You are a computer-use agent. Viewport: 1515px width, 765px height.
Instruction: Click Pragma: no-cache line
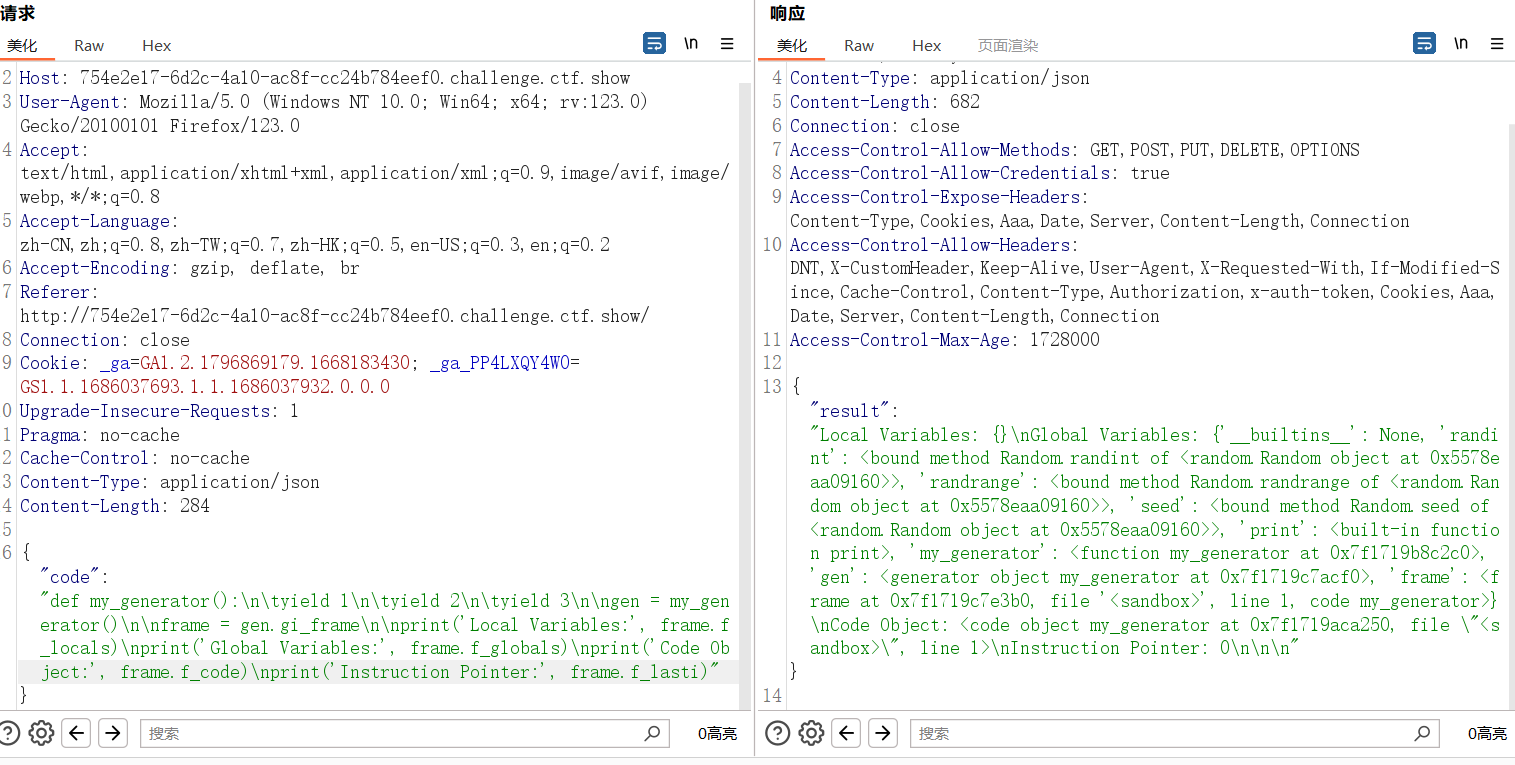click(100, 435)
